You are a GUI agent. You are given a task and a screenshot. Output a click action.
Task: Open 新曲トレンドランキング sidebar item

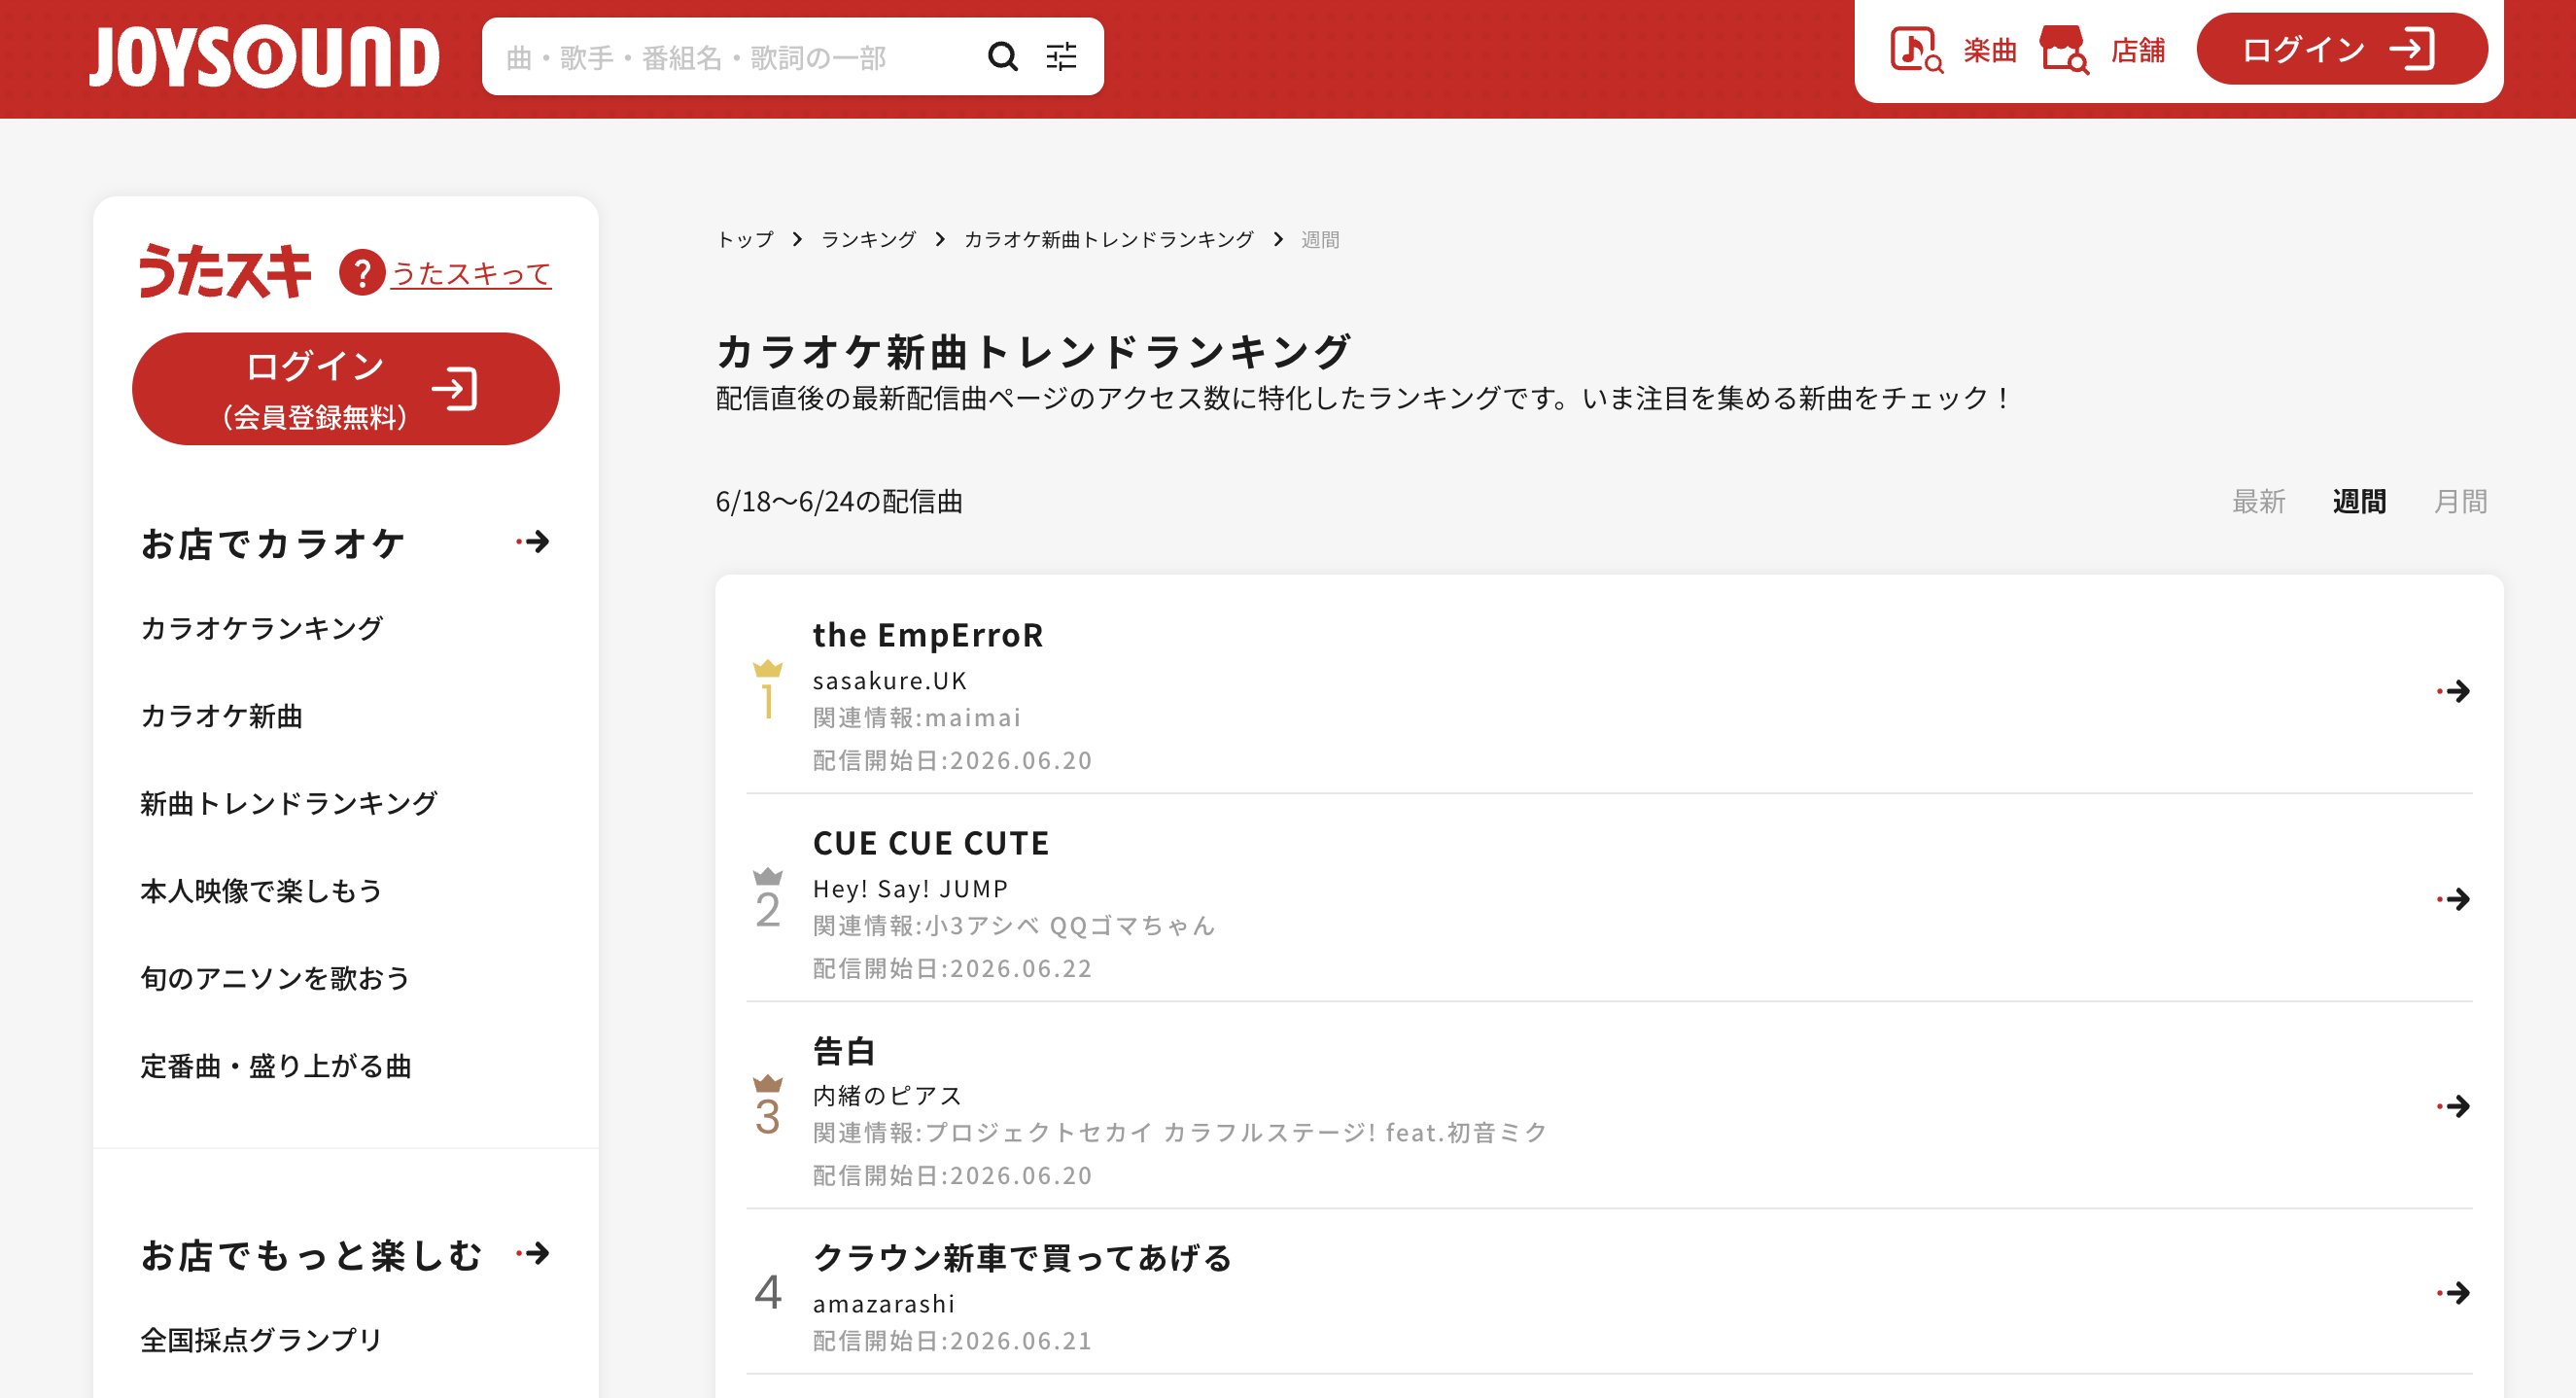(x=289, y=803)
